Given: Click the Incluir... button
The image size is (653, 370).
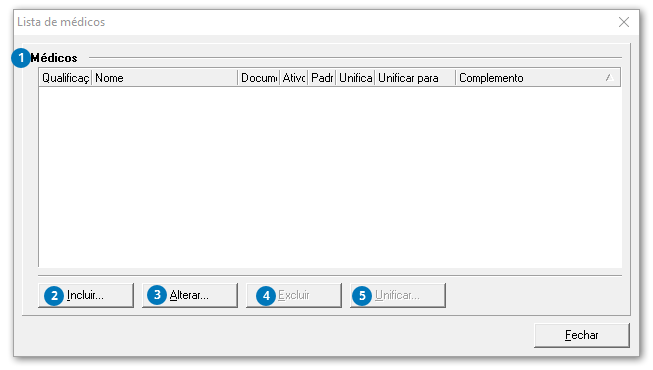Looking at the screenshot, I should tap(86, 295).
